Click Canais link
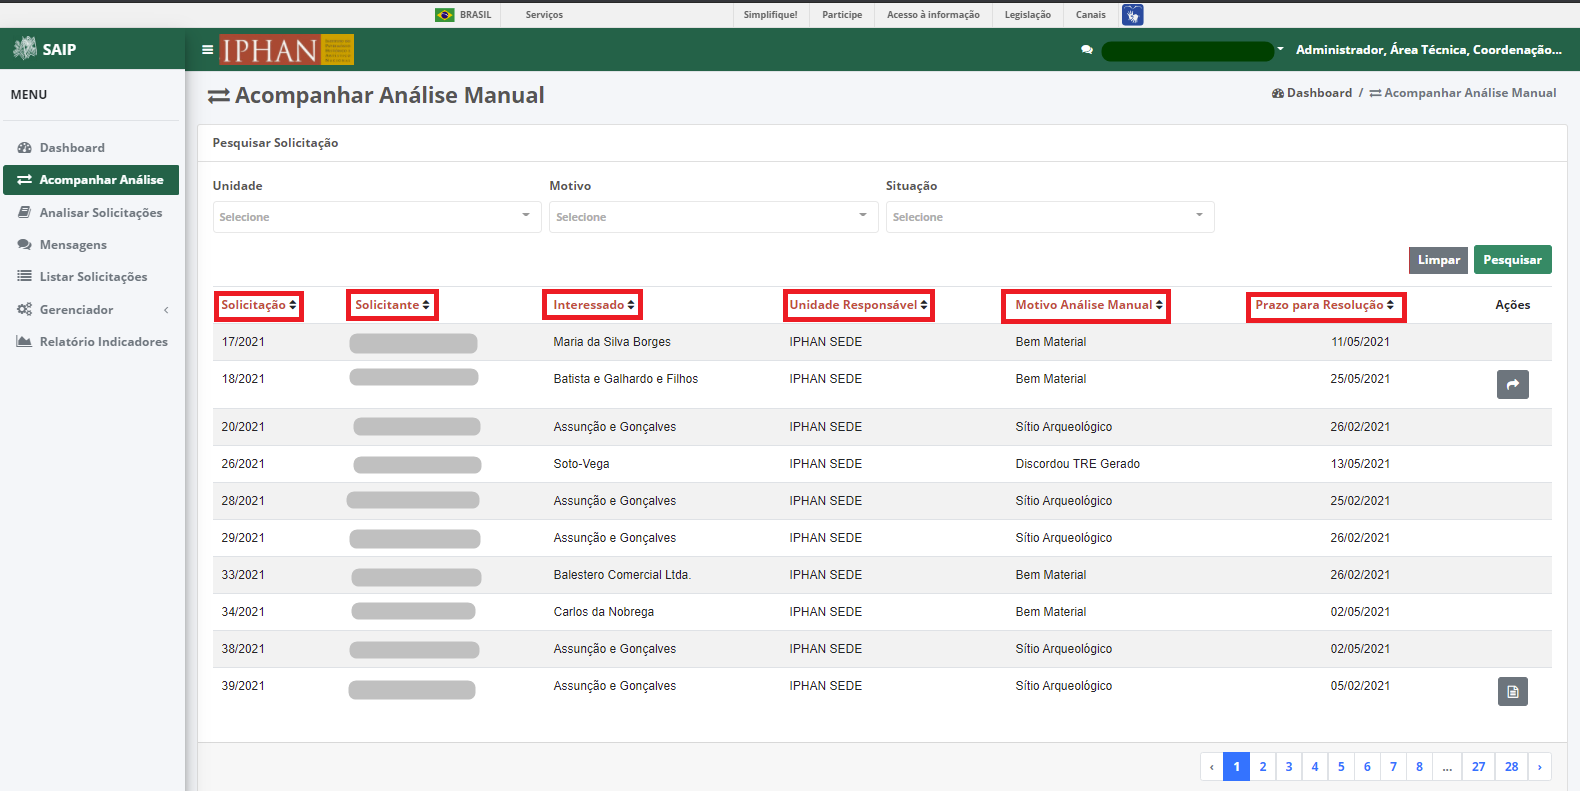This screenshot has width=1580, height=796. (x=1091, y=15)
